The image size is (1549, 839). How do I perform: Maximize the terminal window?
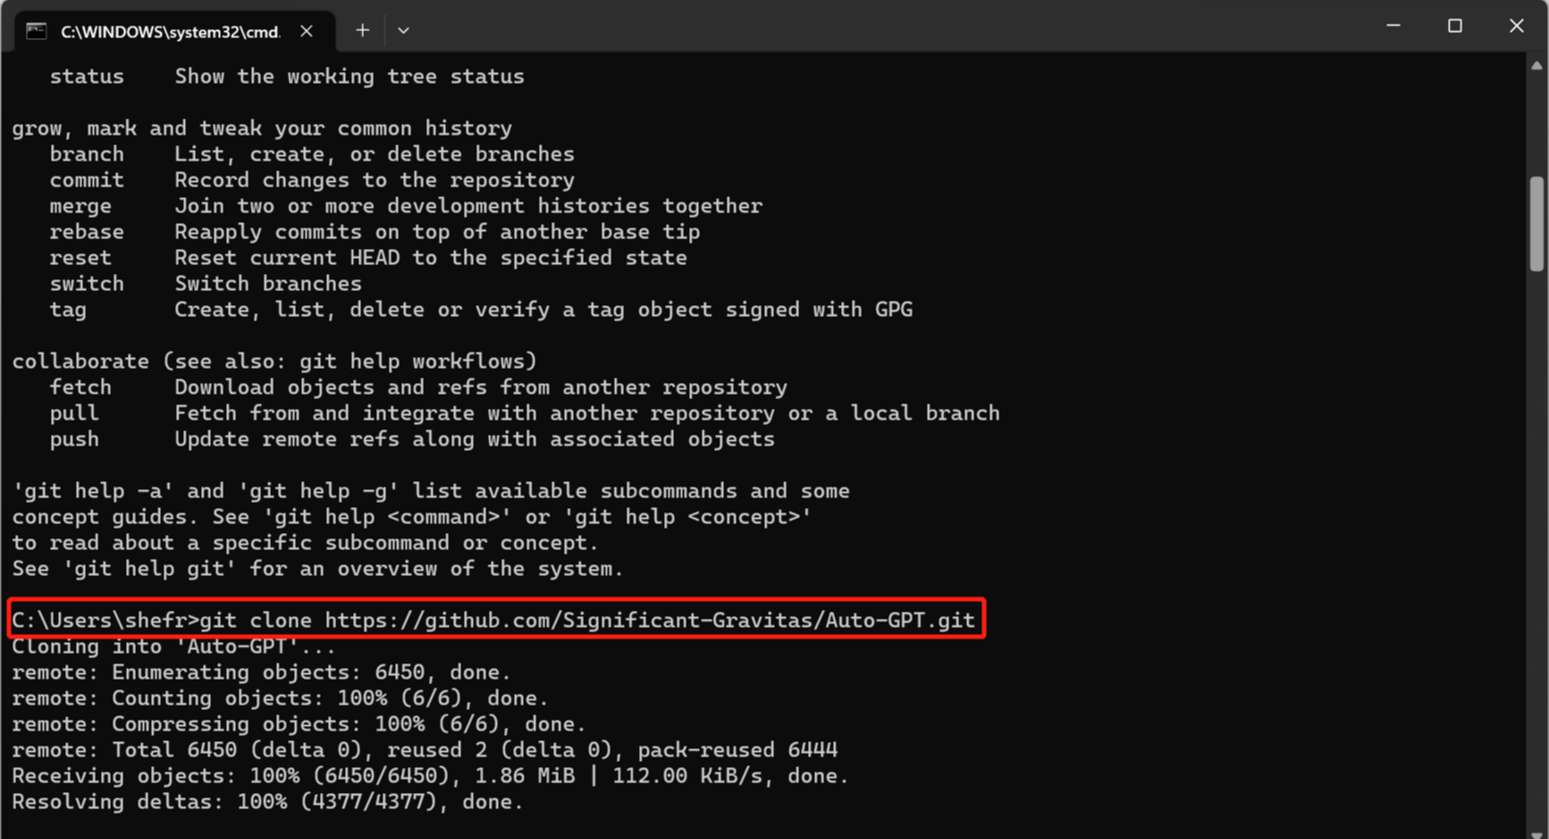point(1455,26)
